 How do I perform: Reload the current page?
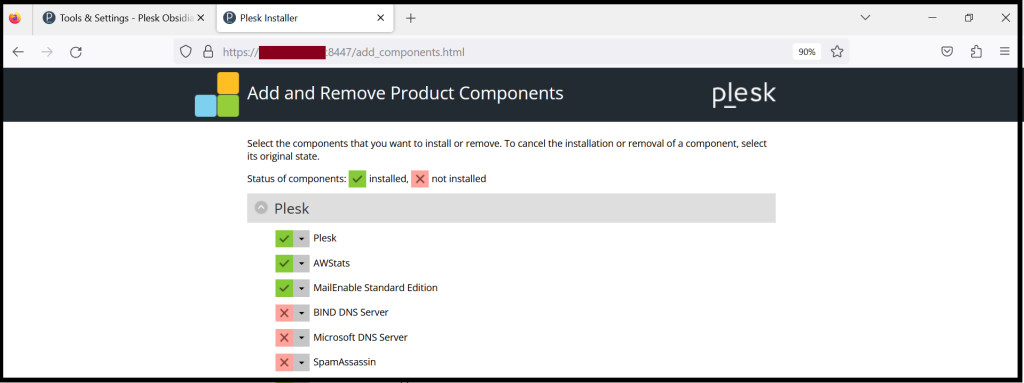76,52
